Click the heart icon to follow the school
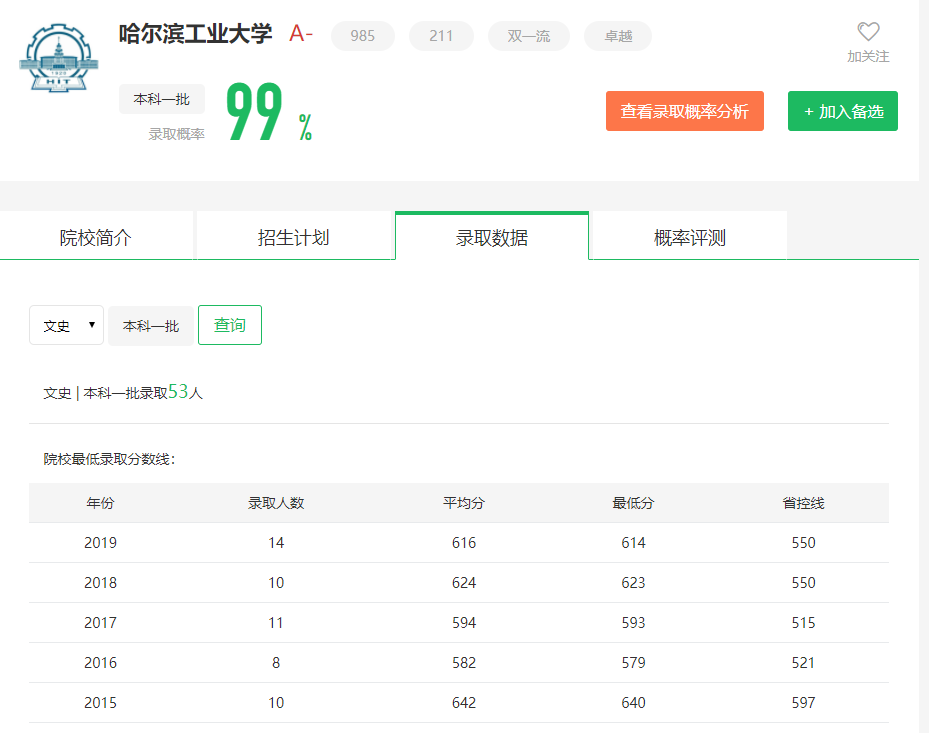 pos(868,31)
